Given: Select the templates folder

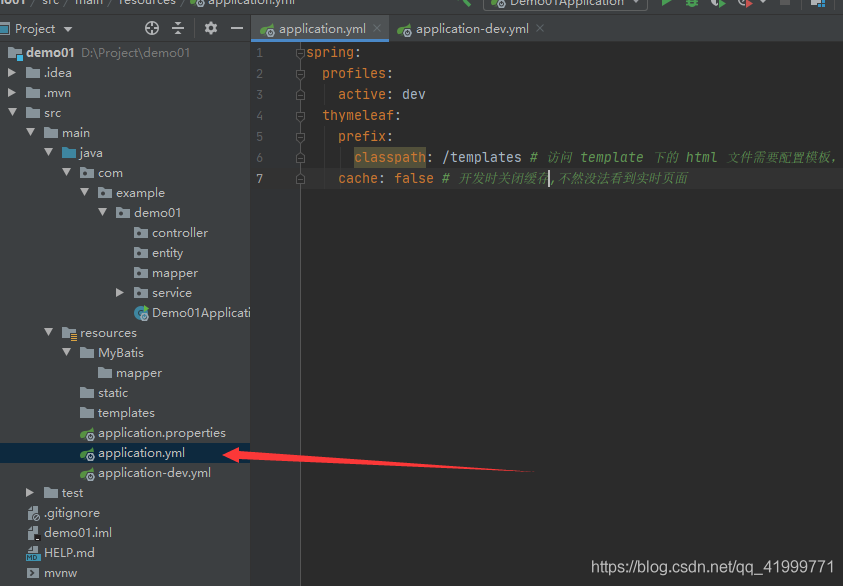Looking at the screenshot, I should pos(126,413).
